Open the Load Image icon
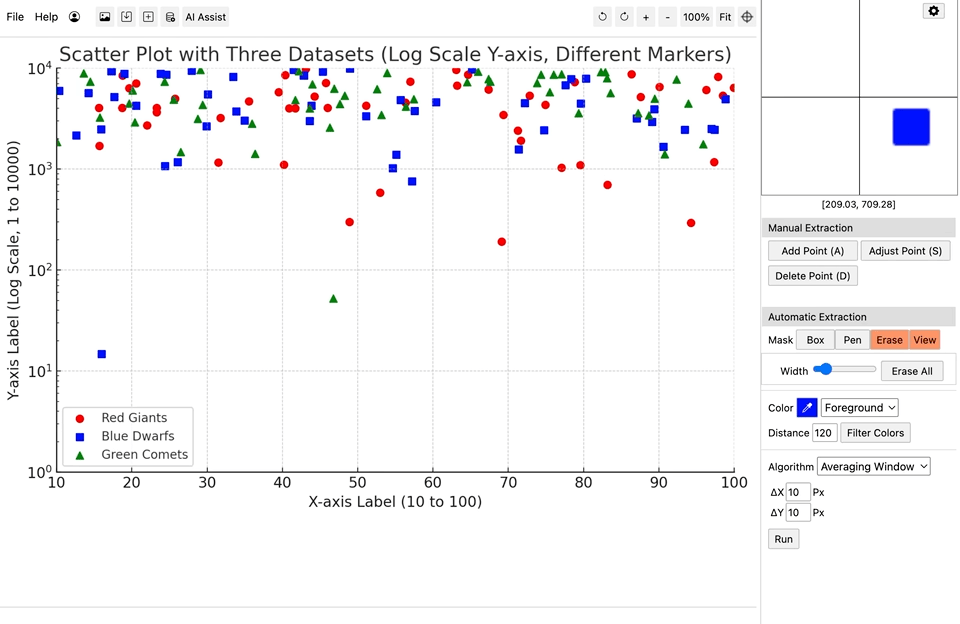Image resolution: width=960 pixels, height=624 pixels. pos(104,17)
